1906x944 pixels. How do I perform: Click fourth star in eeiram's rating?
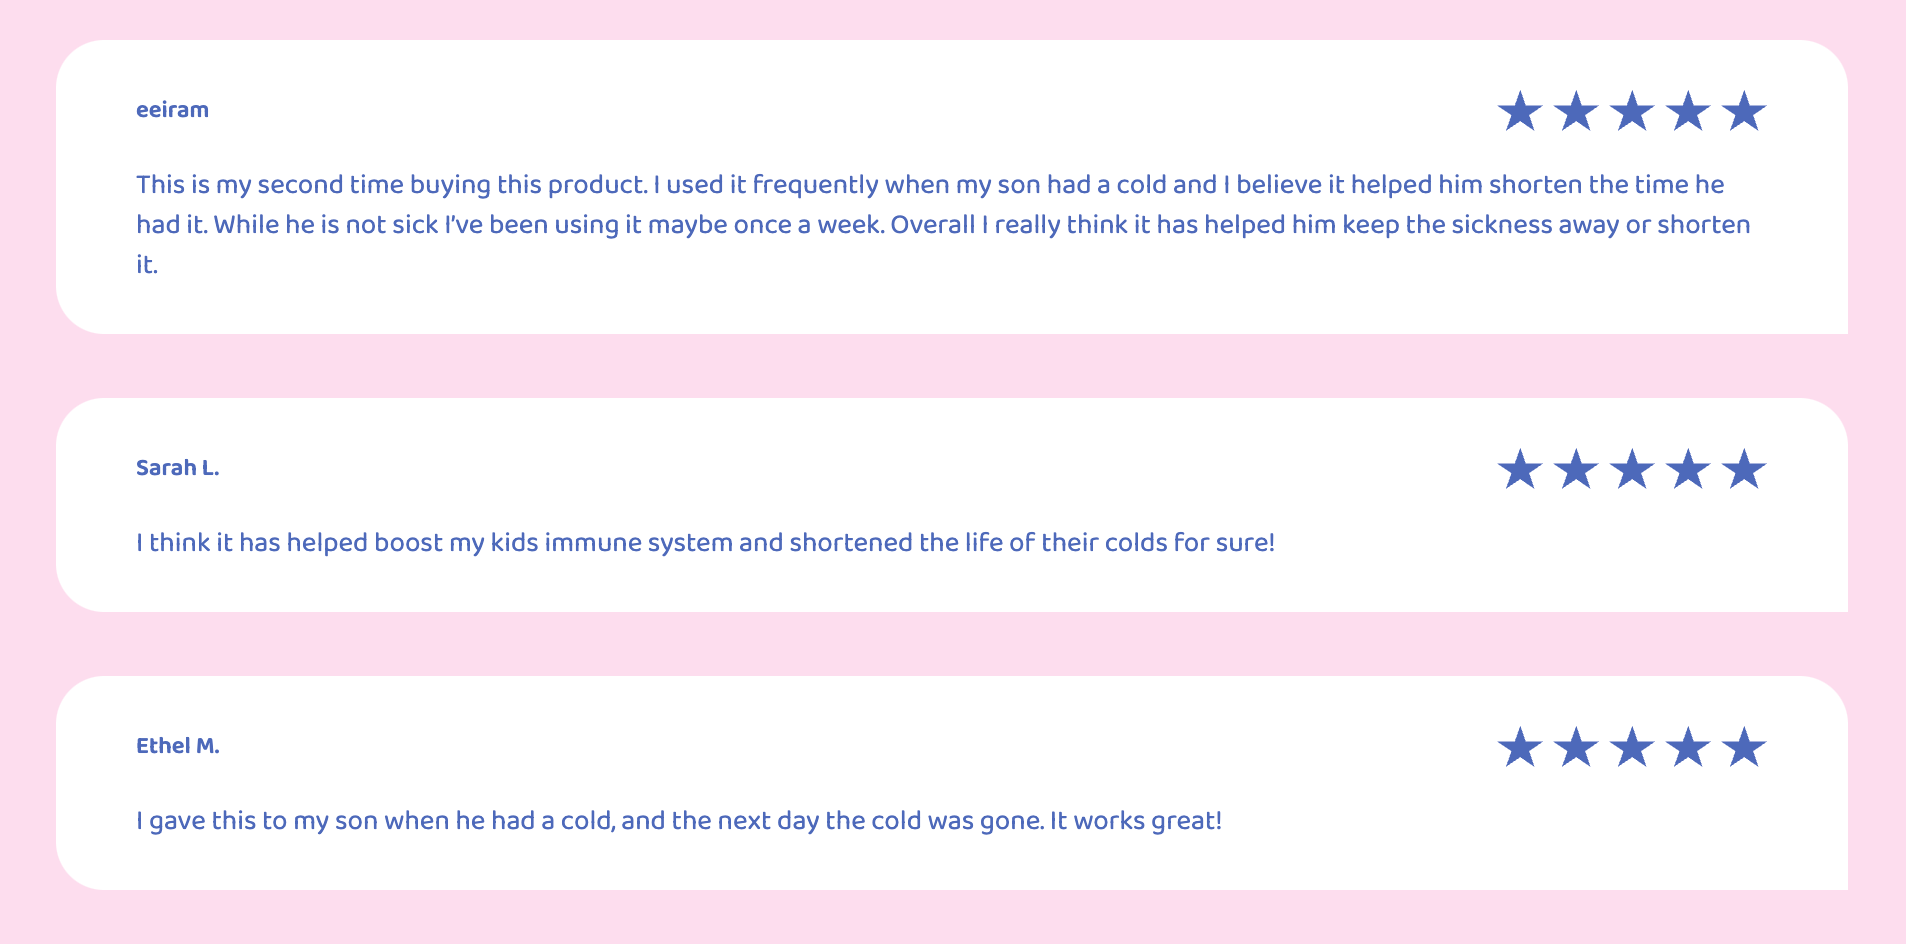pyautogui.click(x=1688, y=111)
